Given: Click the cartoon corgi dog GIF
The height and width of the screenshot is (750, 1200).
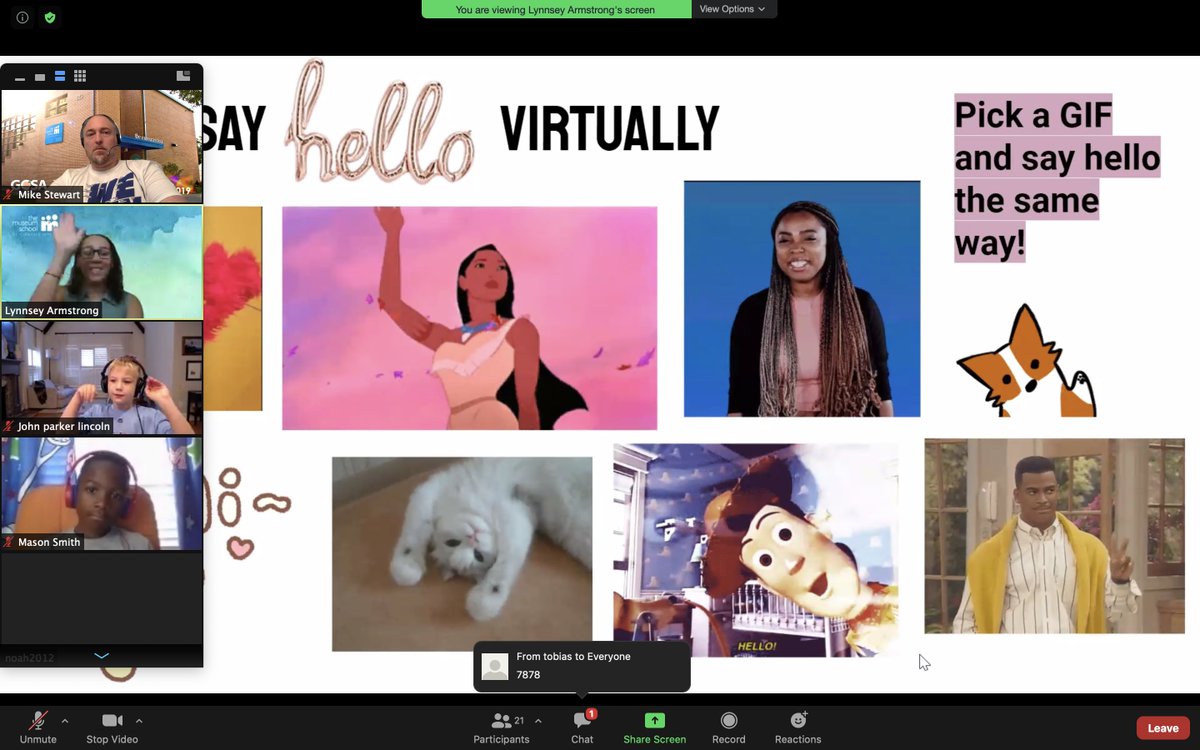Looking at the screenshot, I should pos(1026,362).
